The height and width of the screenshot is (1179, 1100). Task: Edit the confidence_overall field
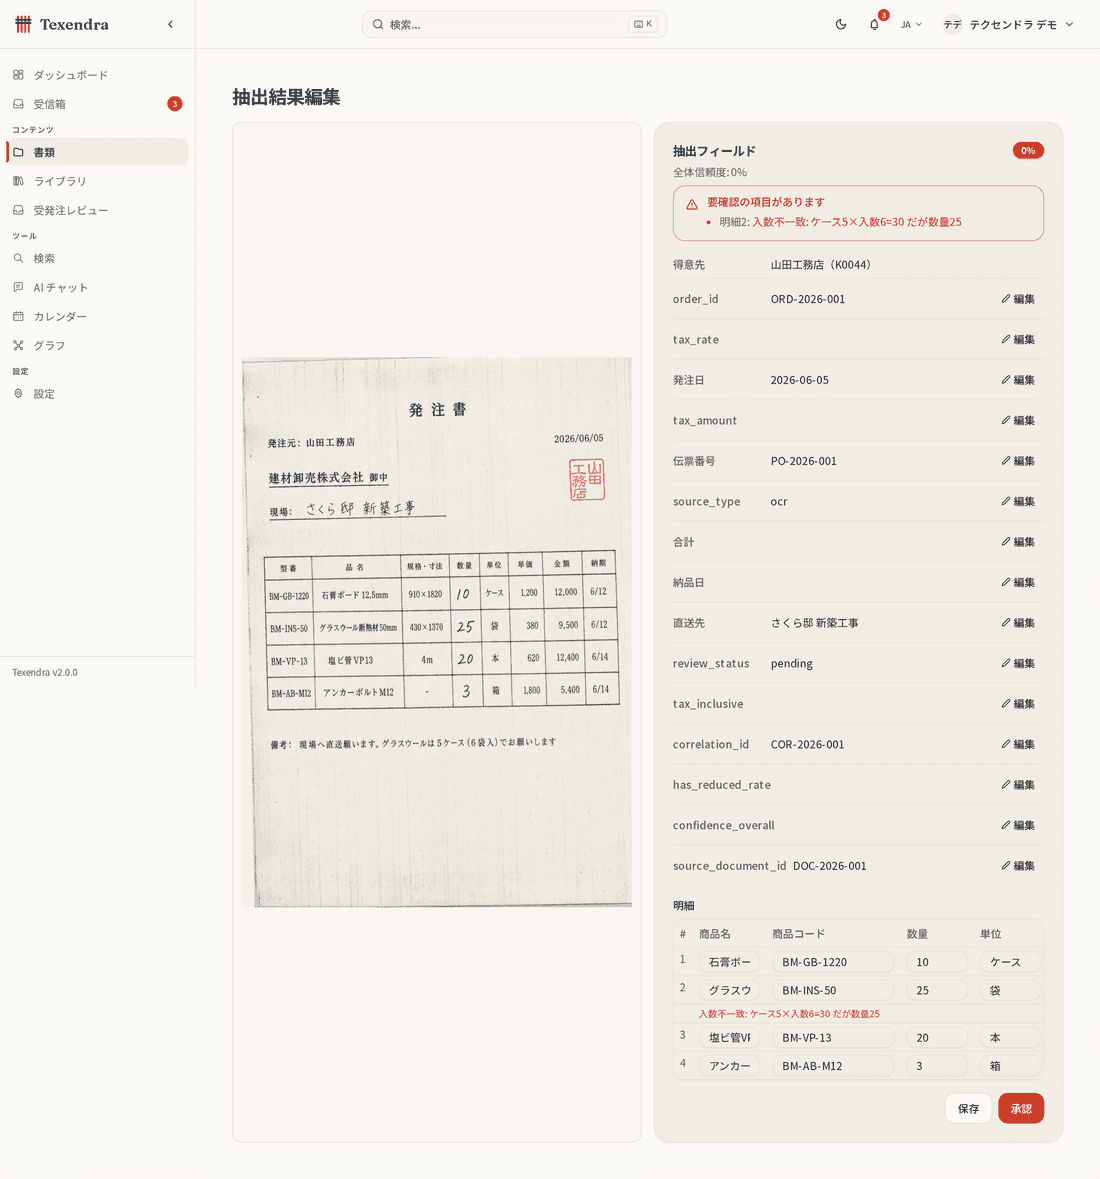coord(1018,826)
